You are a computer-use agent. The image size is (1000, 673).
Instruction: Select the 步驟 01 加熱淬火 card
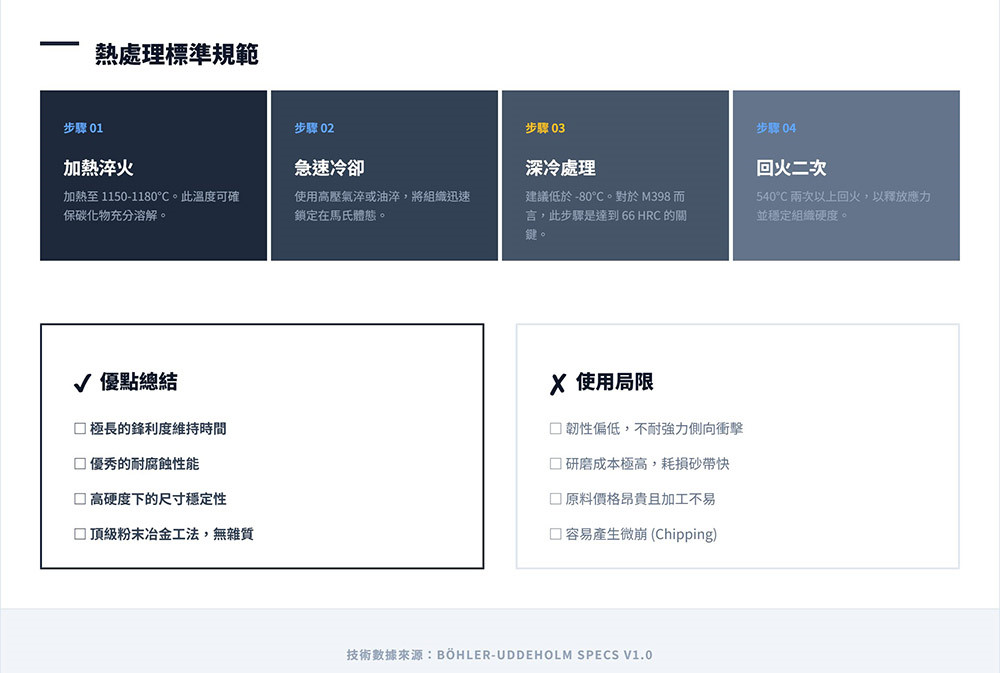[153, 176]
